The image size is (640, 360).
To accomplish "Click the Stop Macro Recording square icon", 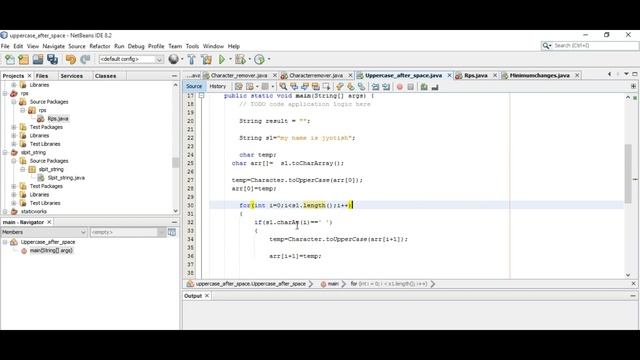I will click(411, 87).
